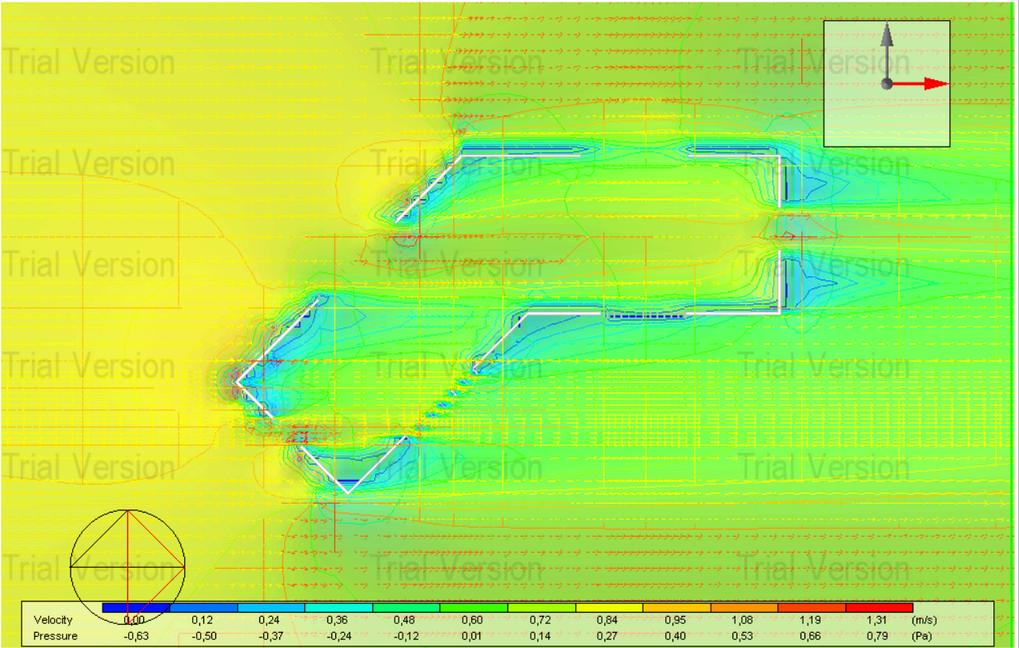Click velocity value 0,00

(135, 621)
